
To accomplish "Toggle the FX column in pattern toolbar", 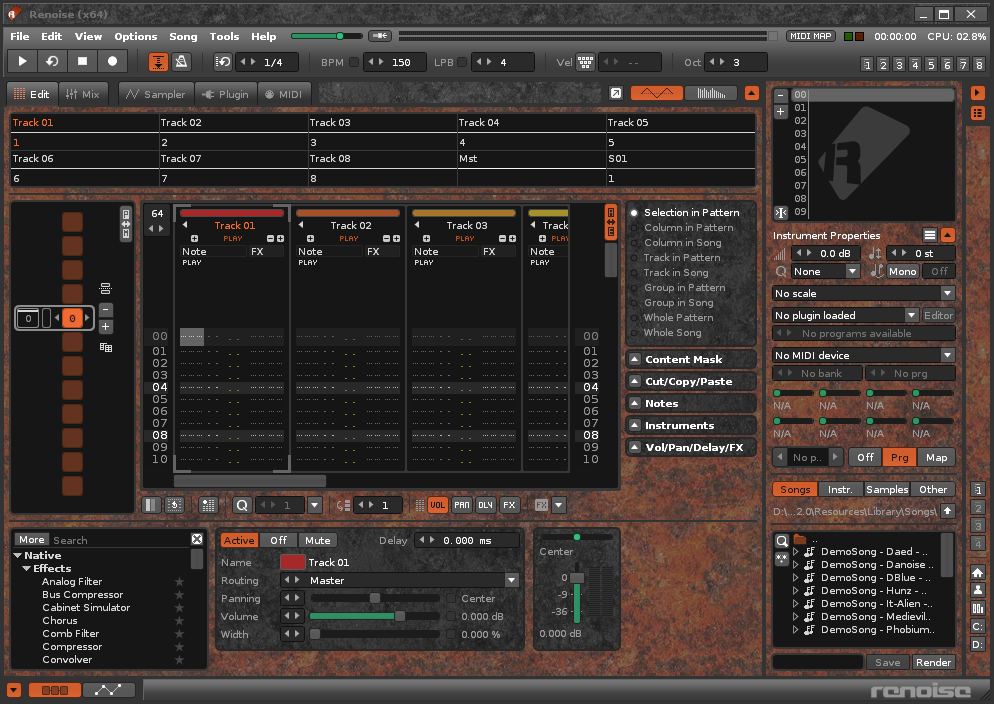I will pos(509,505).
